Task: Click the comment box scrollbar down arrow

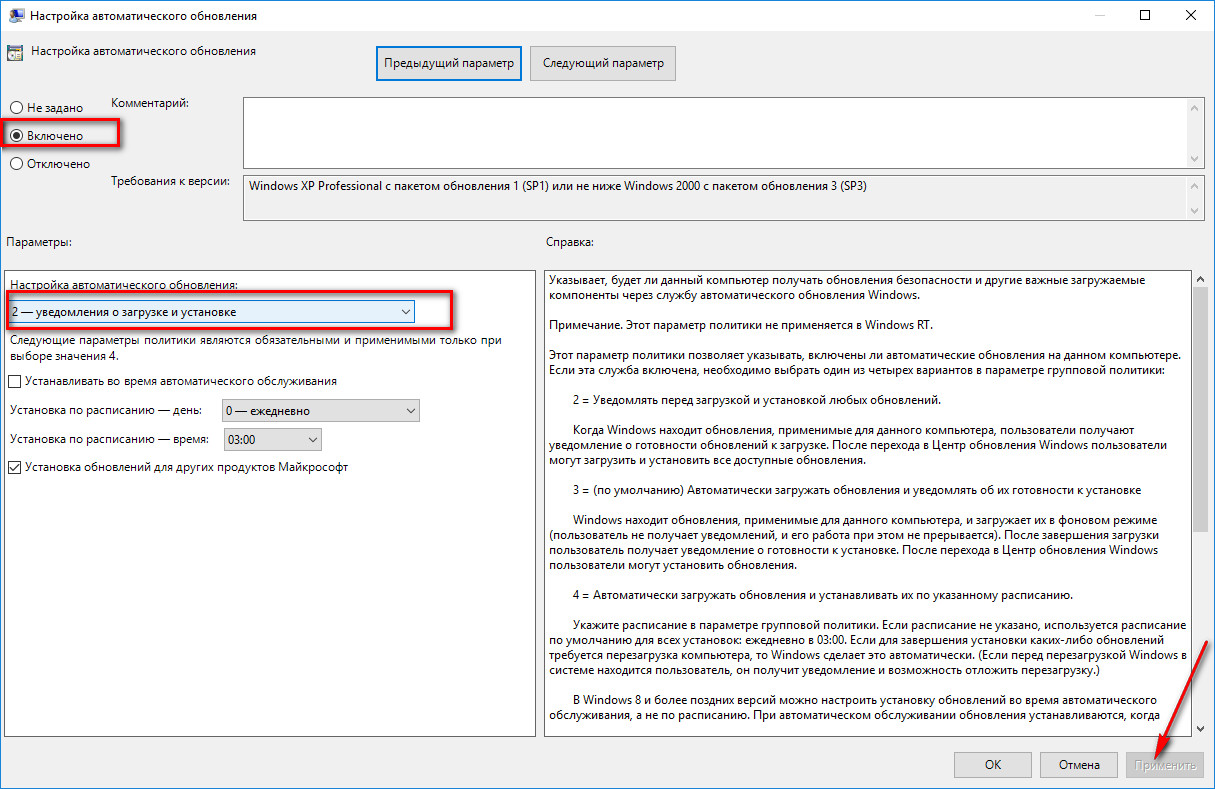Action: click(1197, 159)
